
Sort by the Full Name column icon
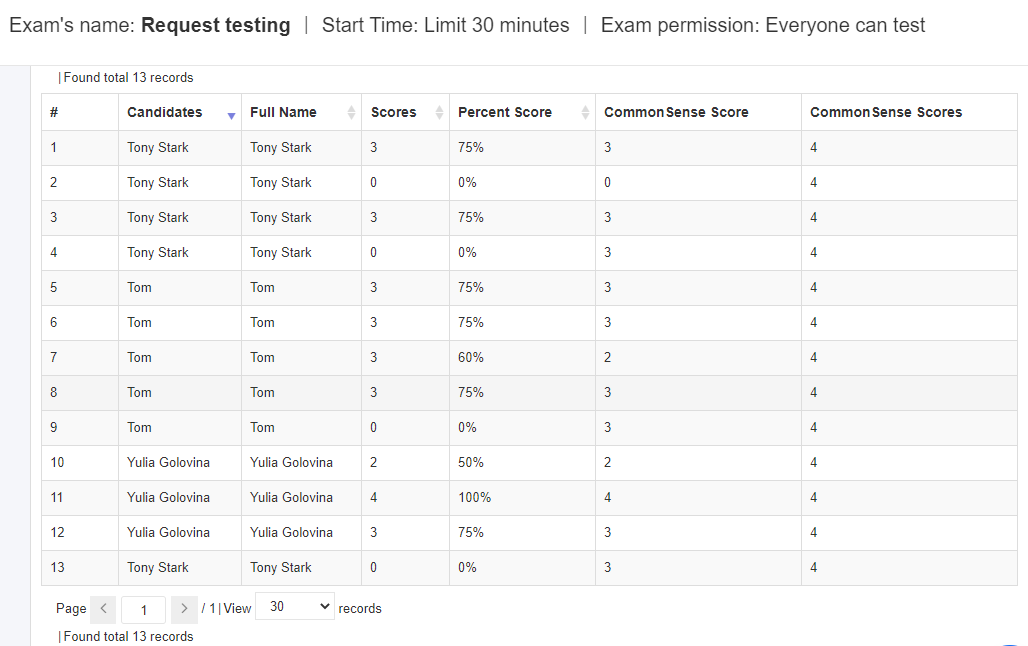[x=351, y=113]
